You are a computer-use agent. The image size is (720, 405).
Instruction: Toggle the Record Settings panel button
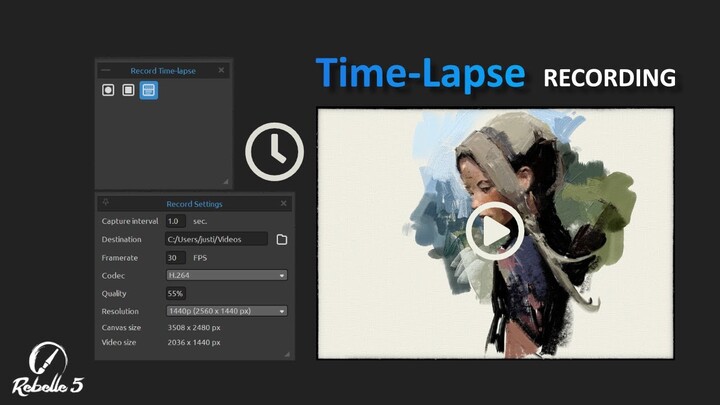tap(148, 90)
